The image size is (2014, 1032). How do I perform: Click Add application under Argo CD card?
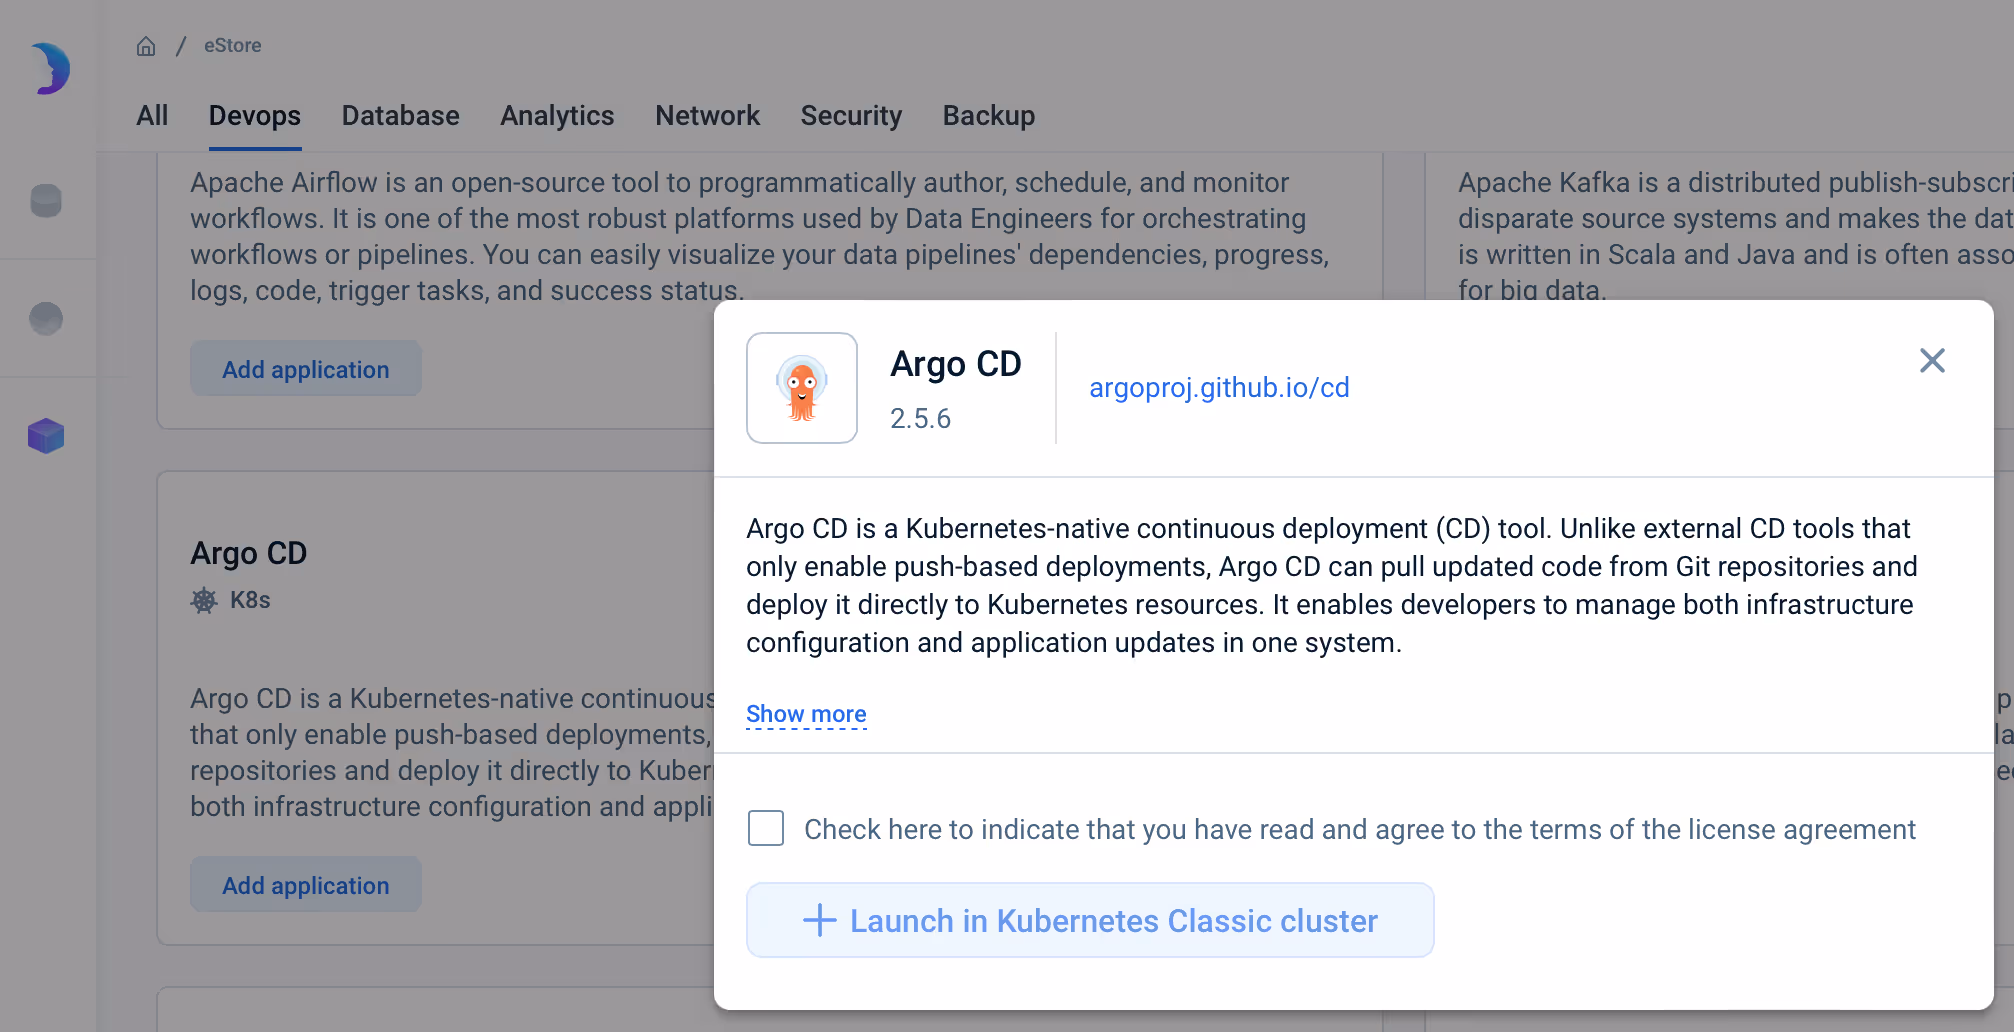pos(306,885)
